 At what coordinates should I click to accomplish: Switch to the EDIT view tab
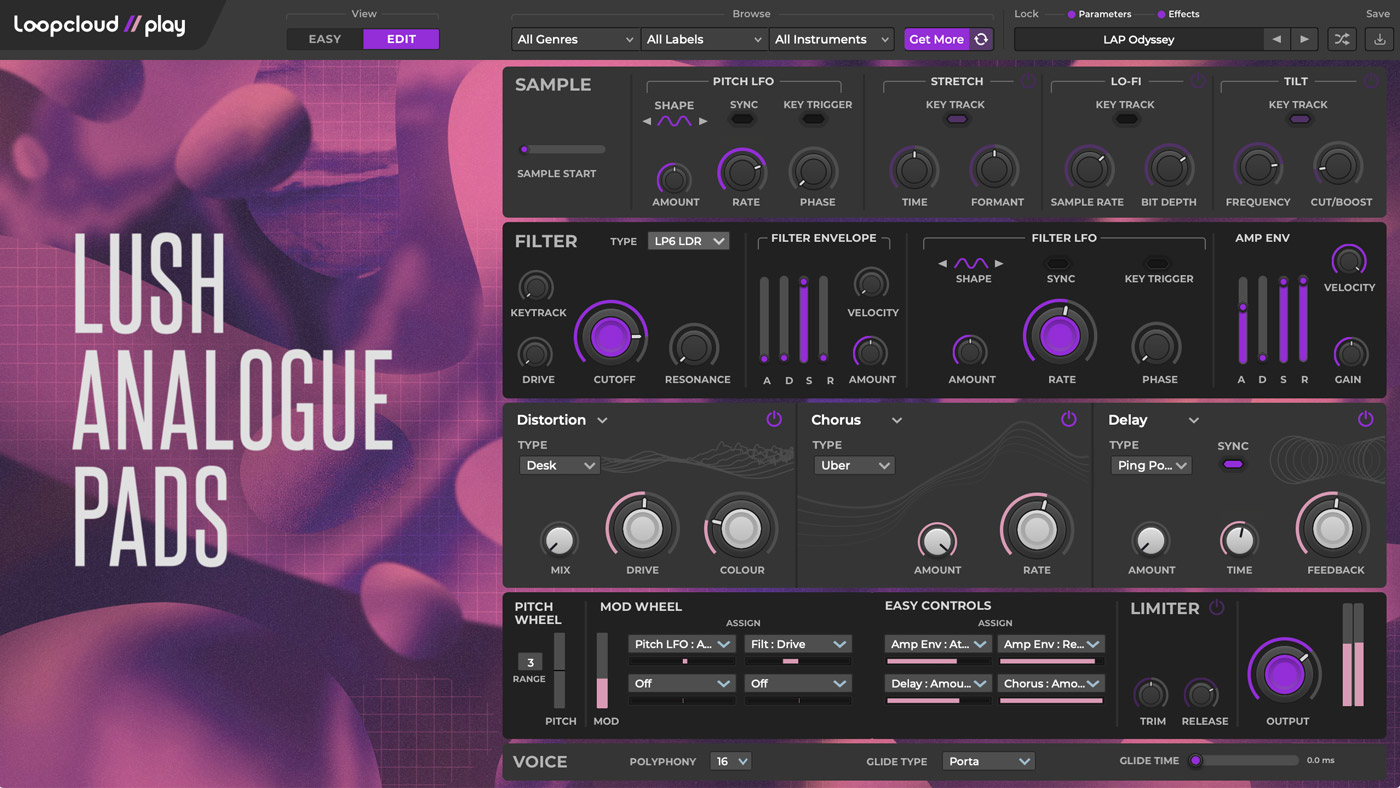click(401, 39)
